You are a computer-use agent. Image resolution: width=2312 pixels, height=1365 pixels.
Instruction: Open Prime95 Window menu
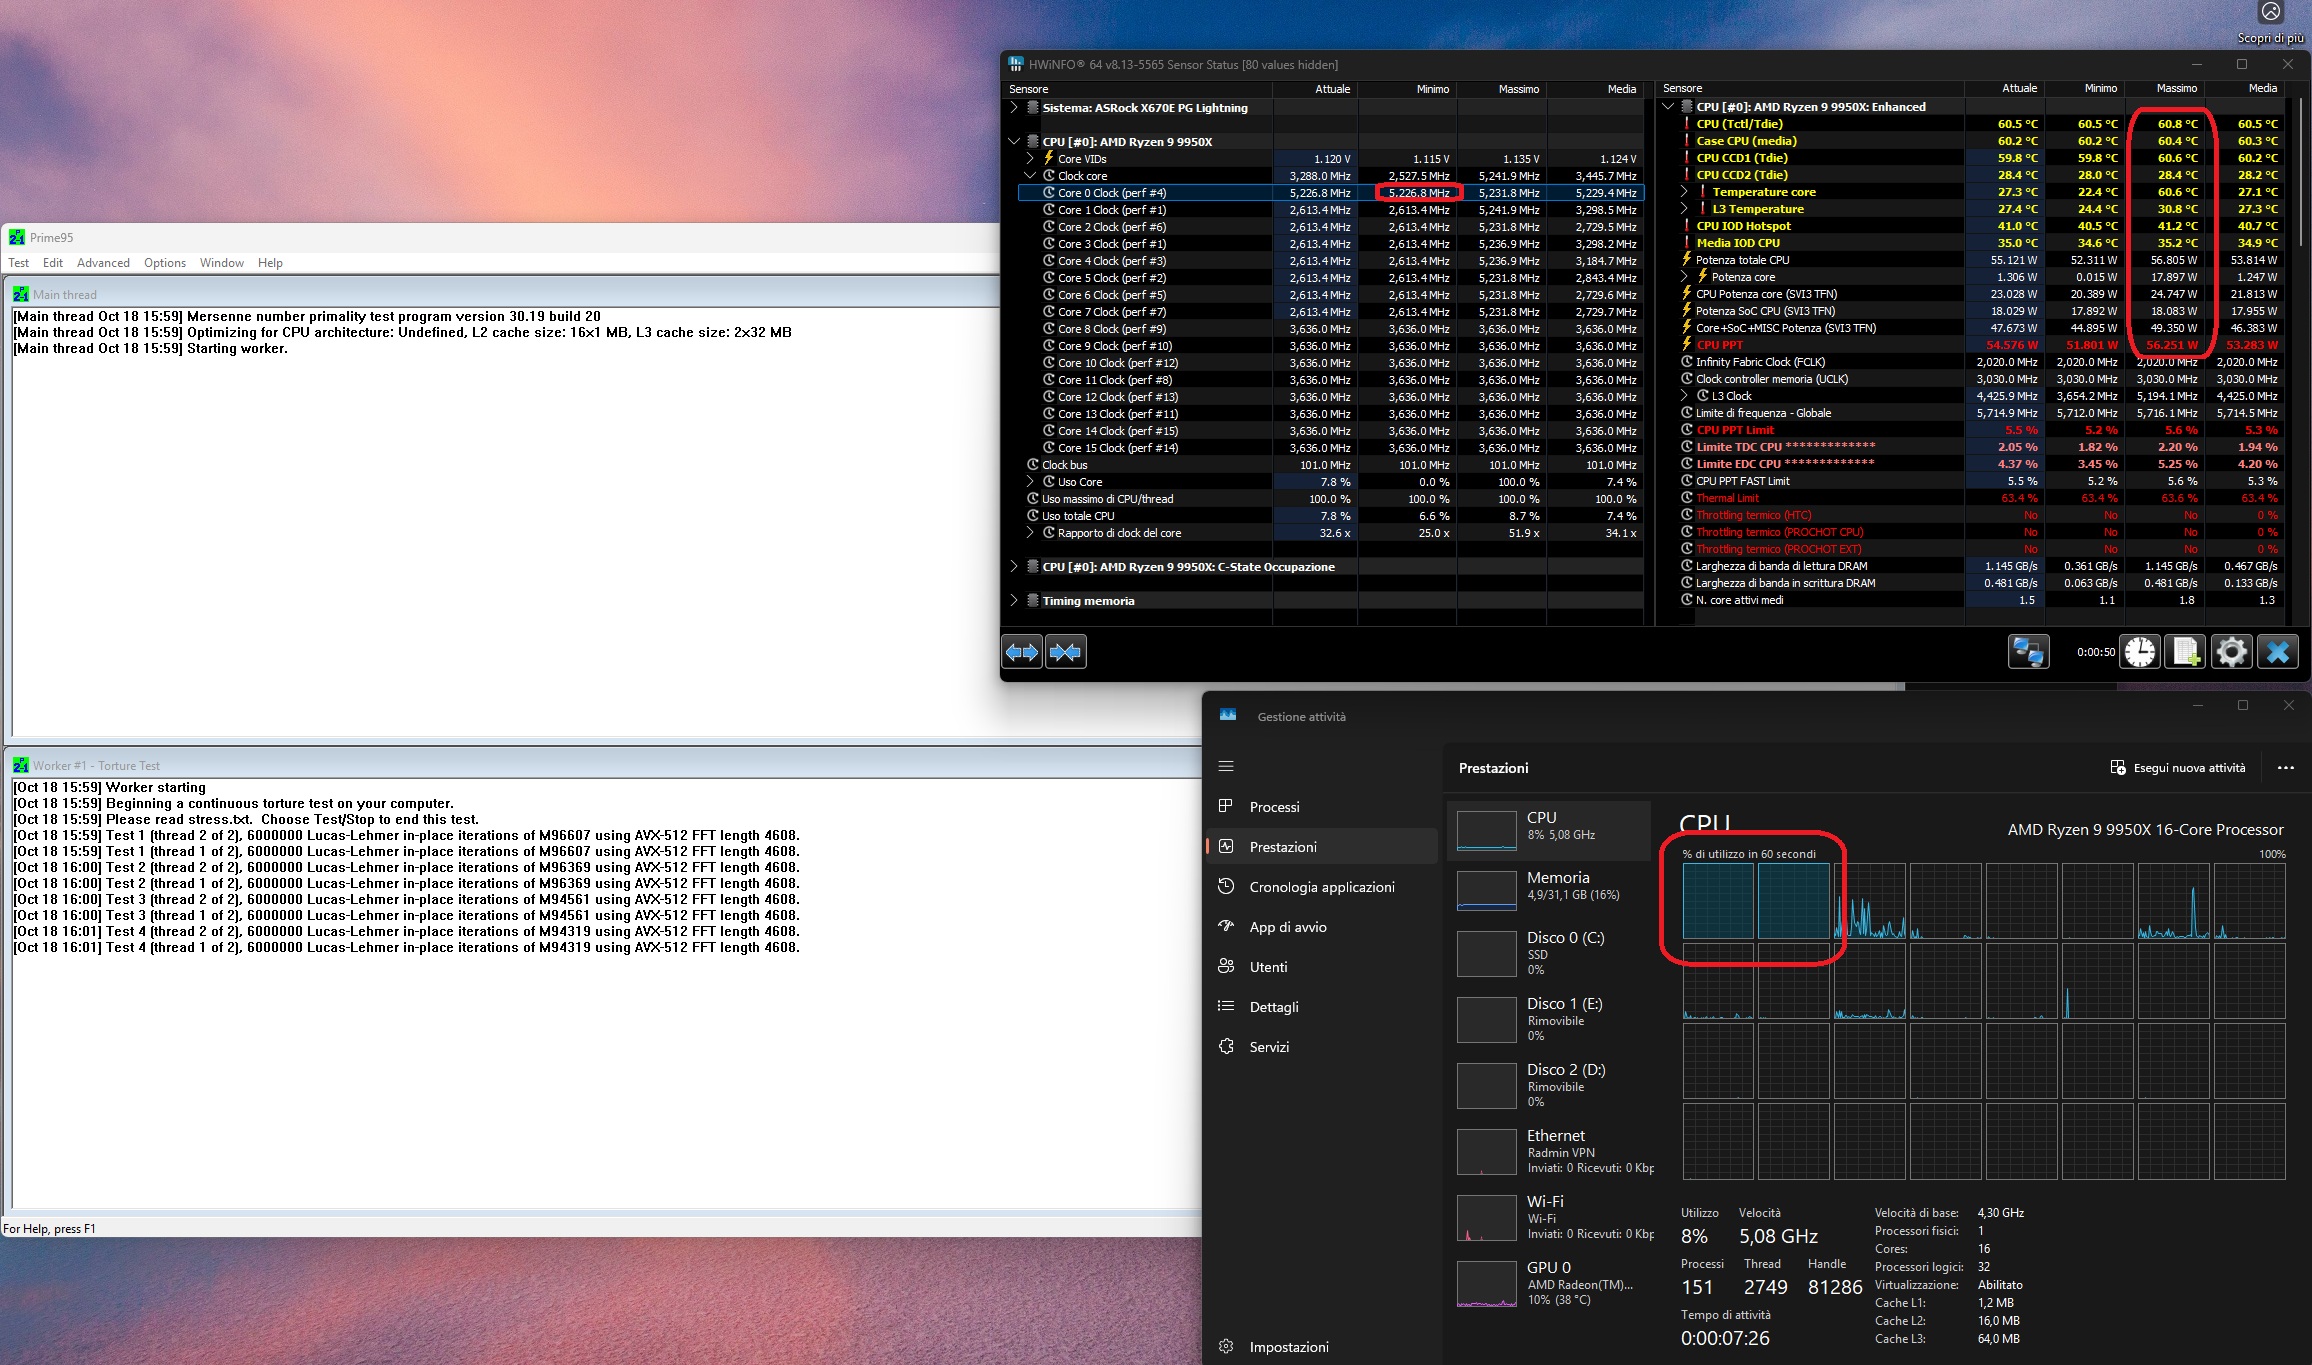point(222,263)
